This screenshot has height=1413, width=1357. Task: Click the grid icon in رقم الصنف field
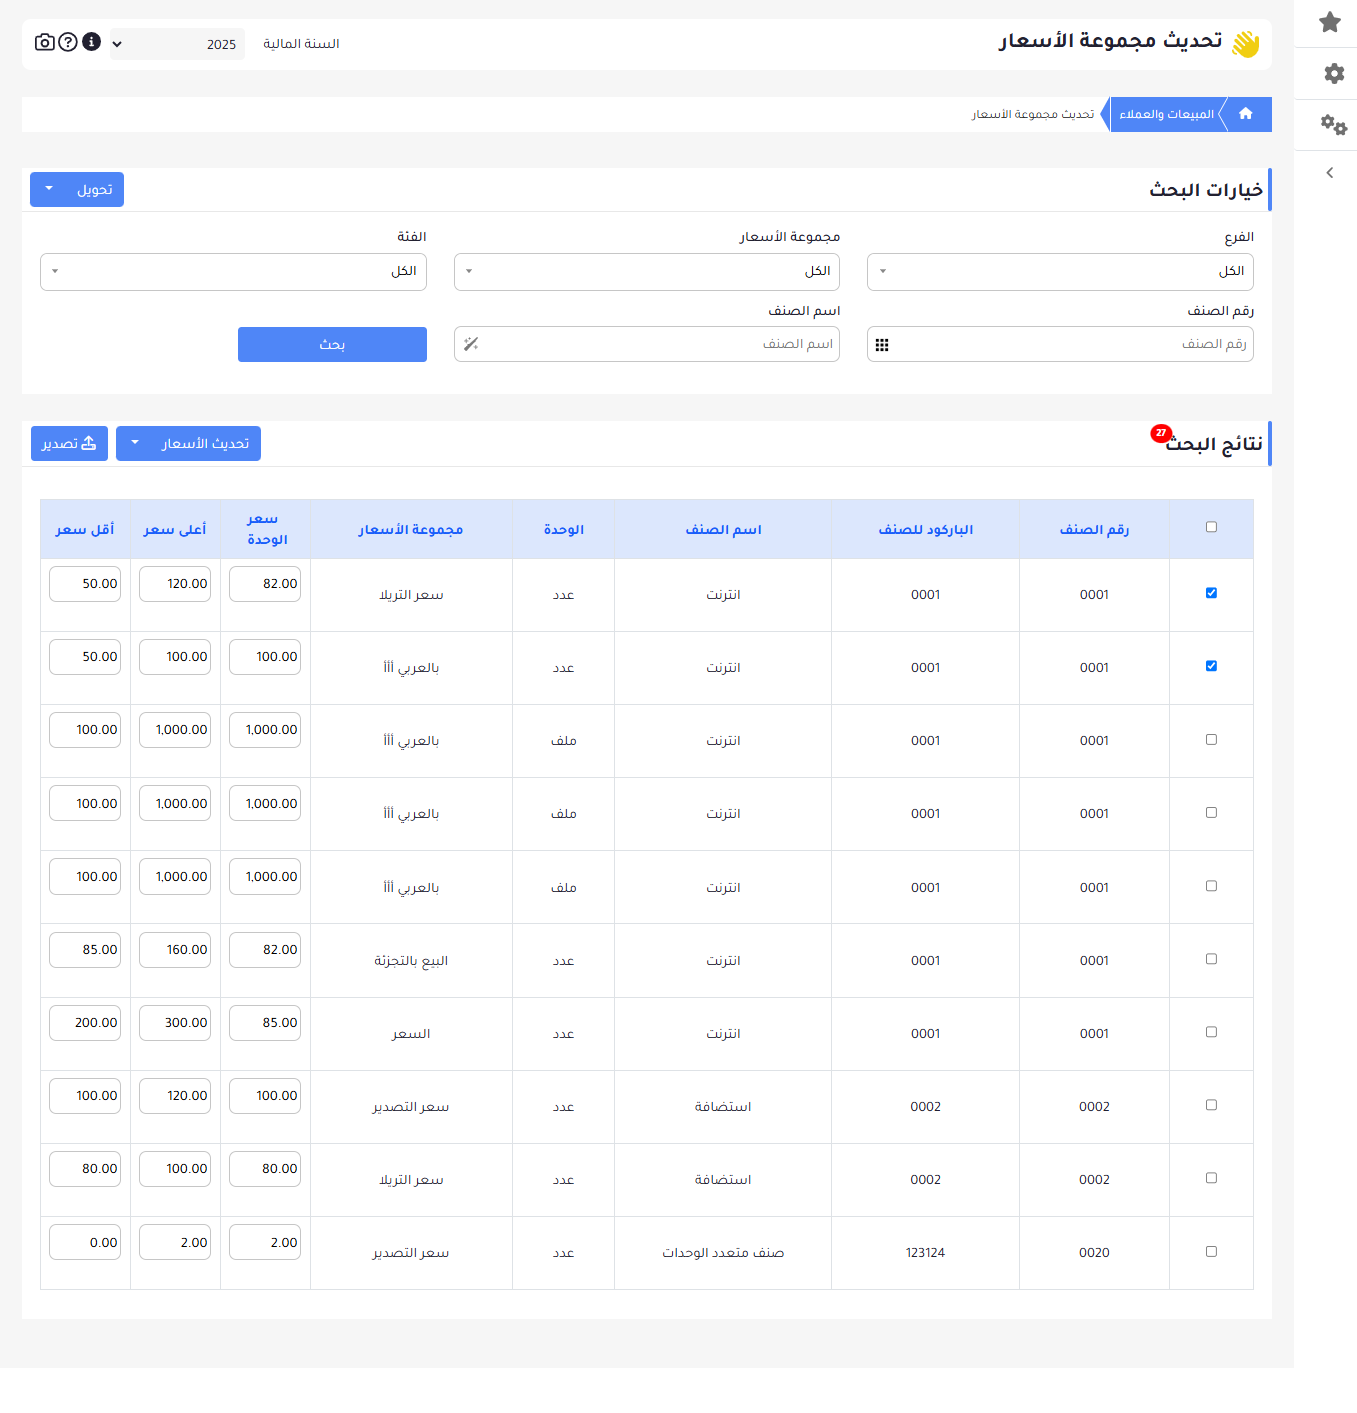882,345
